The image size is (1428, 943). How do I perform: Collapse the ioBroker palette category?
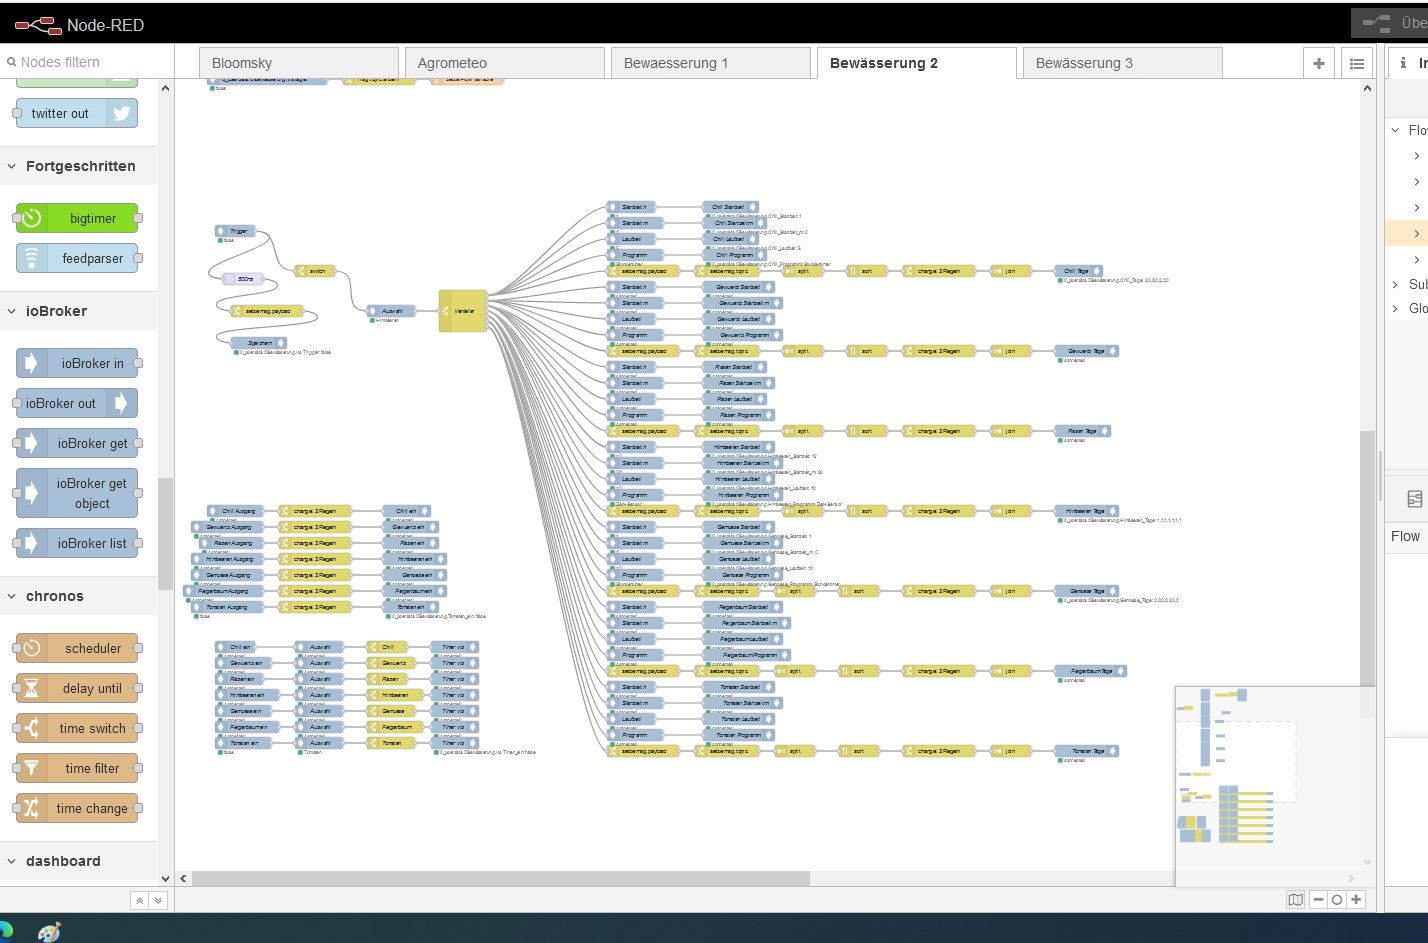(79, 311)
